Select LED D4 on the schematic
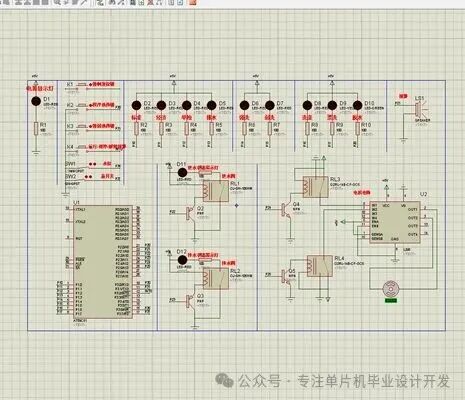 tap(186, 105)
